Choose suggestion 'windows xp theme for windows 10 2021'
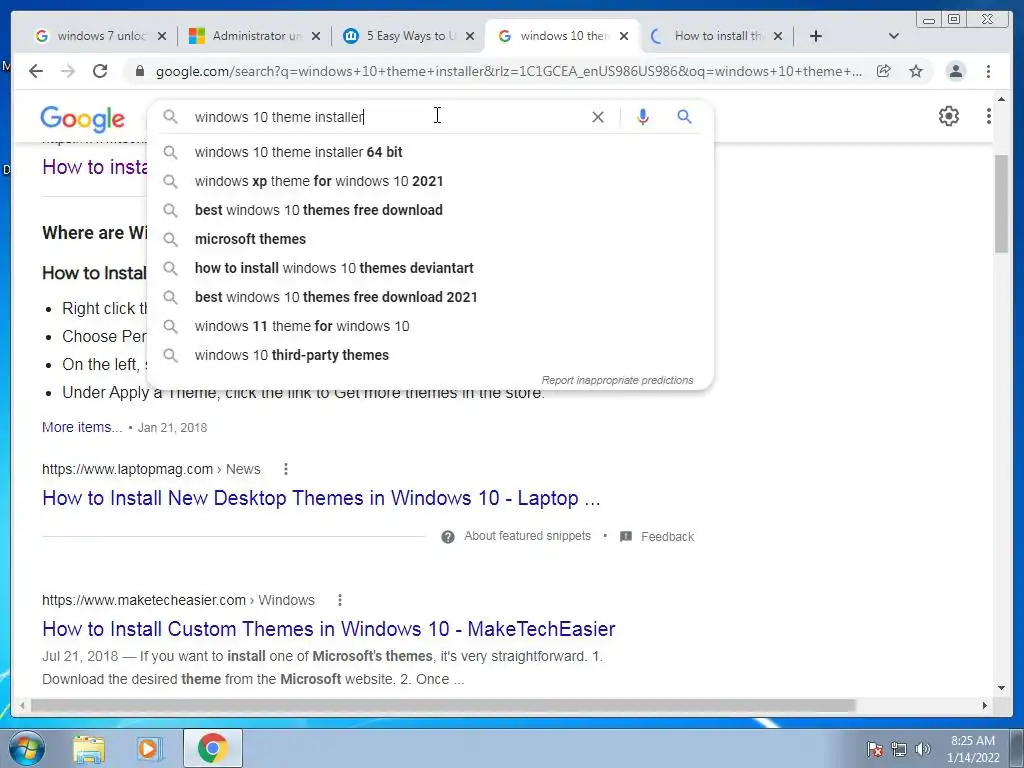 pos(430,182)
